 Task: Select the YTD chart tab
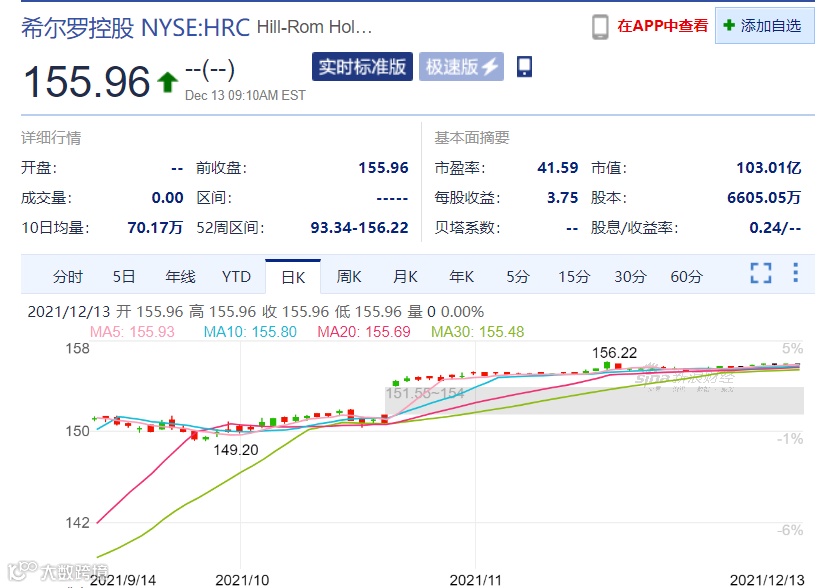coord(236,277)
